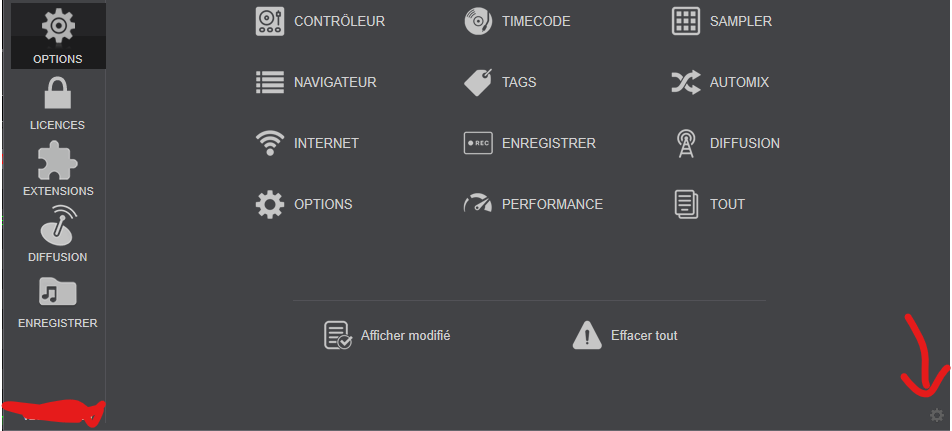Open the Enregistrer folder sidebar tab
Image resolution: width=952 pixels, height=431 pixels.
tap(58, 302)
